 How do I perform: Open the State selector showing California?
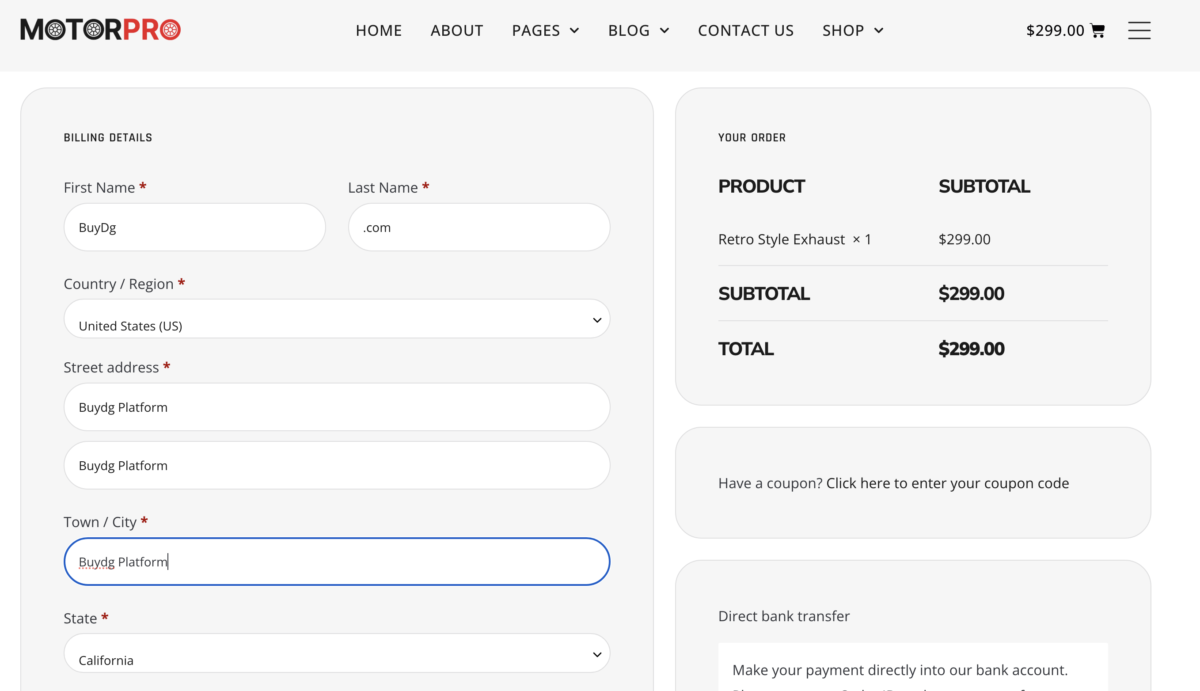point(337,653)
